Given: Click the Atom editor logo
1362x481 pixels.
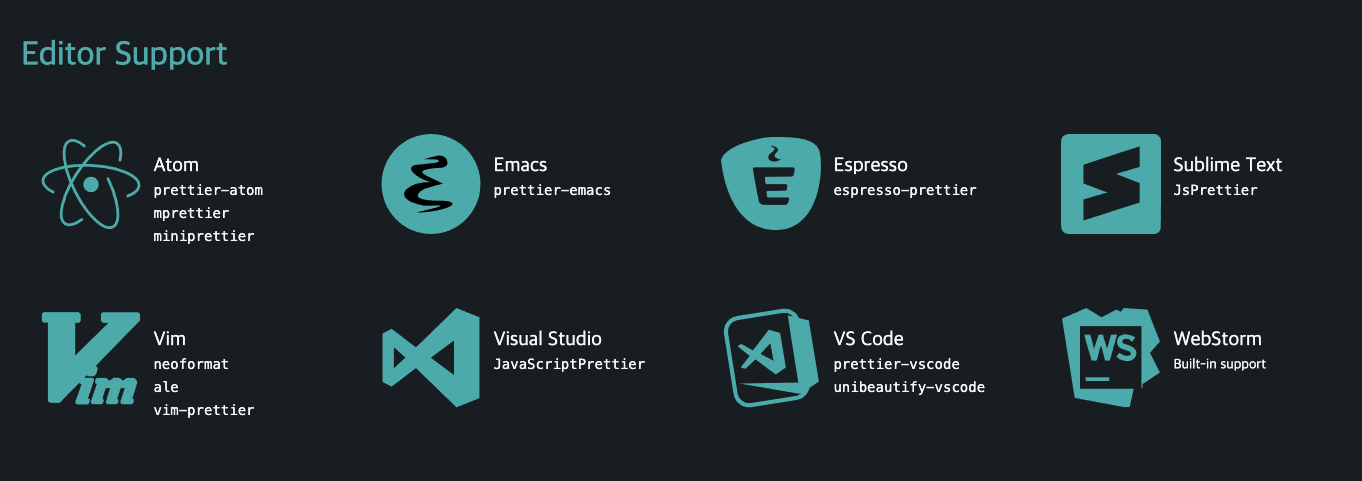Looking at the screenshot, I should tap(91, 184).
